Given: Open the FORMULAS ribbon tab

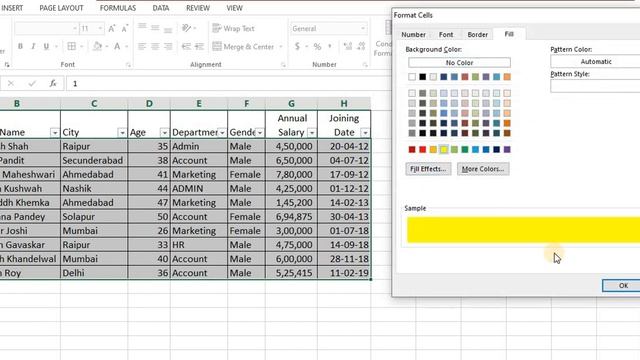Looking at the screenshot, I should click(x=118, y=8).
